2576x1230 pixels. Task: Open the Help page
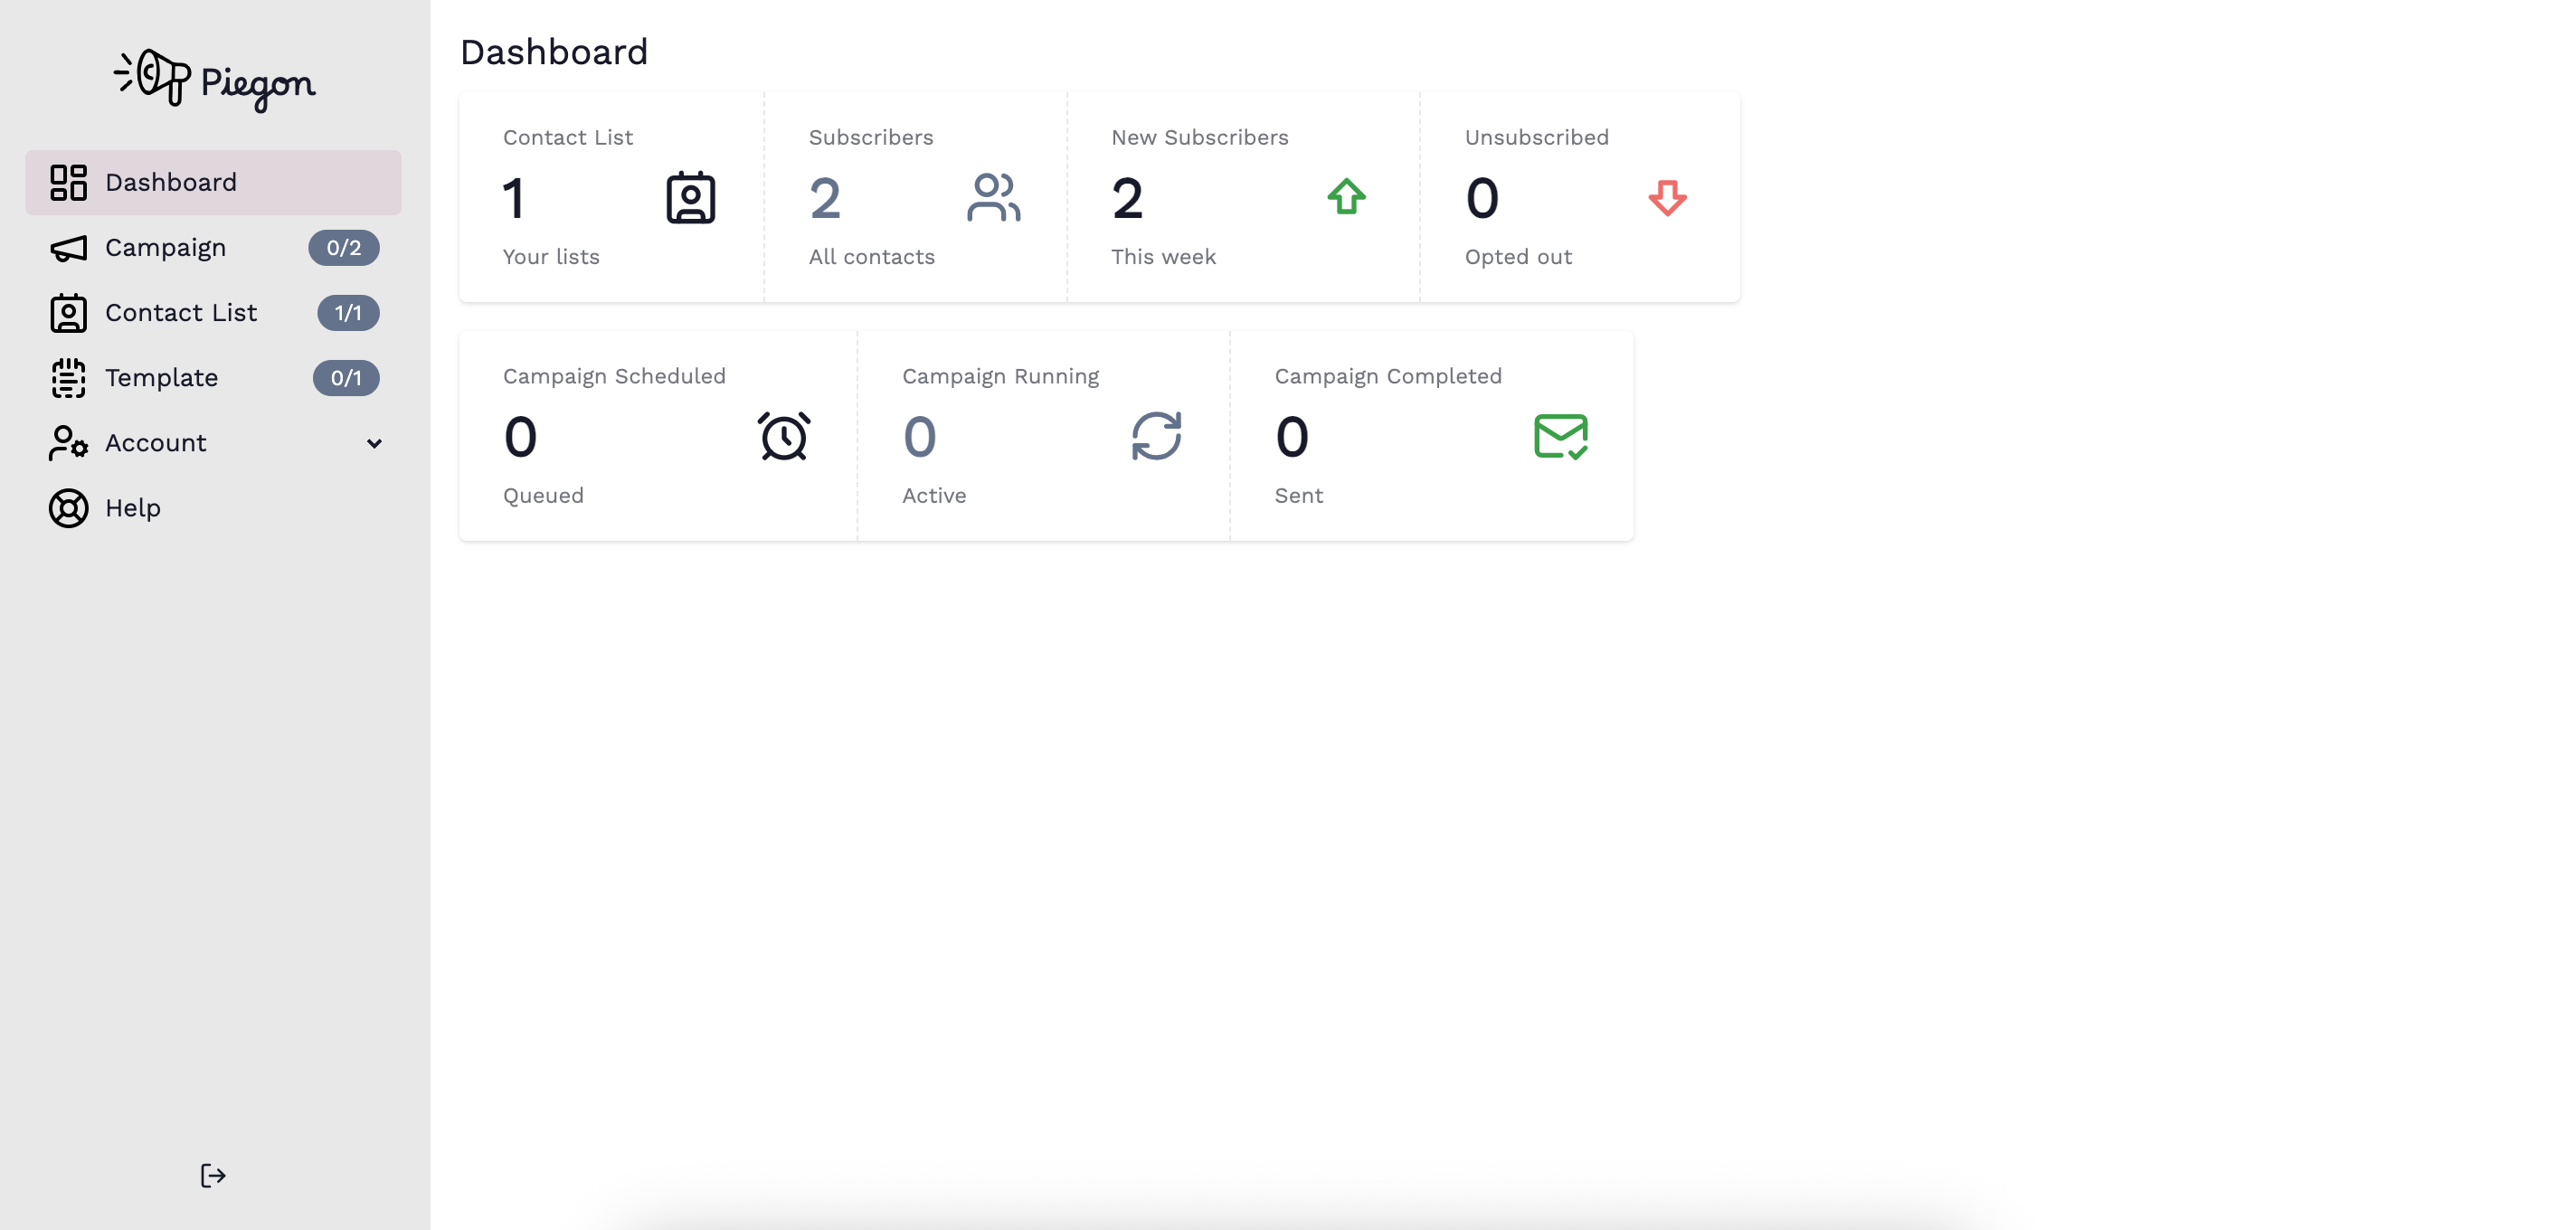coord(213,508)
